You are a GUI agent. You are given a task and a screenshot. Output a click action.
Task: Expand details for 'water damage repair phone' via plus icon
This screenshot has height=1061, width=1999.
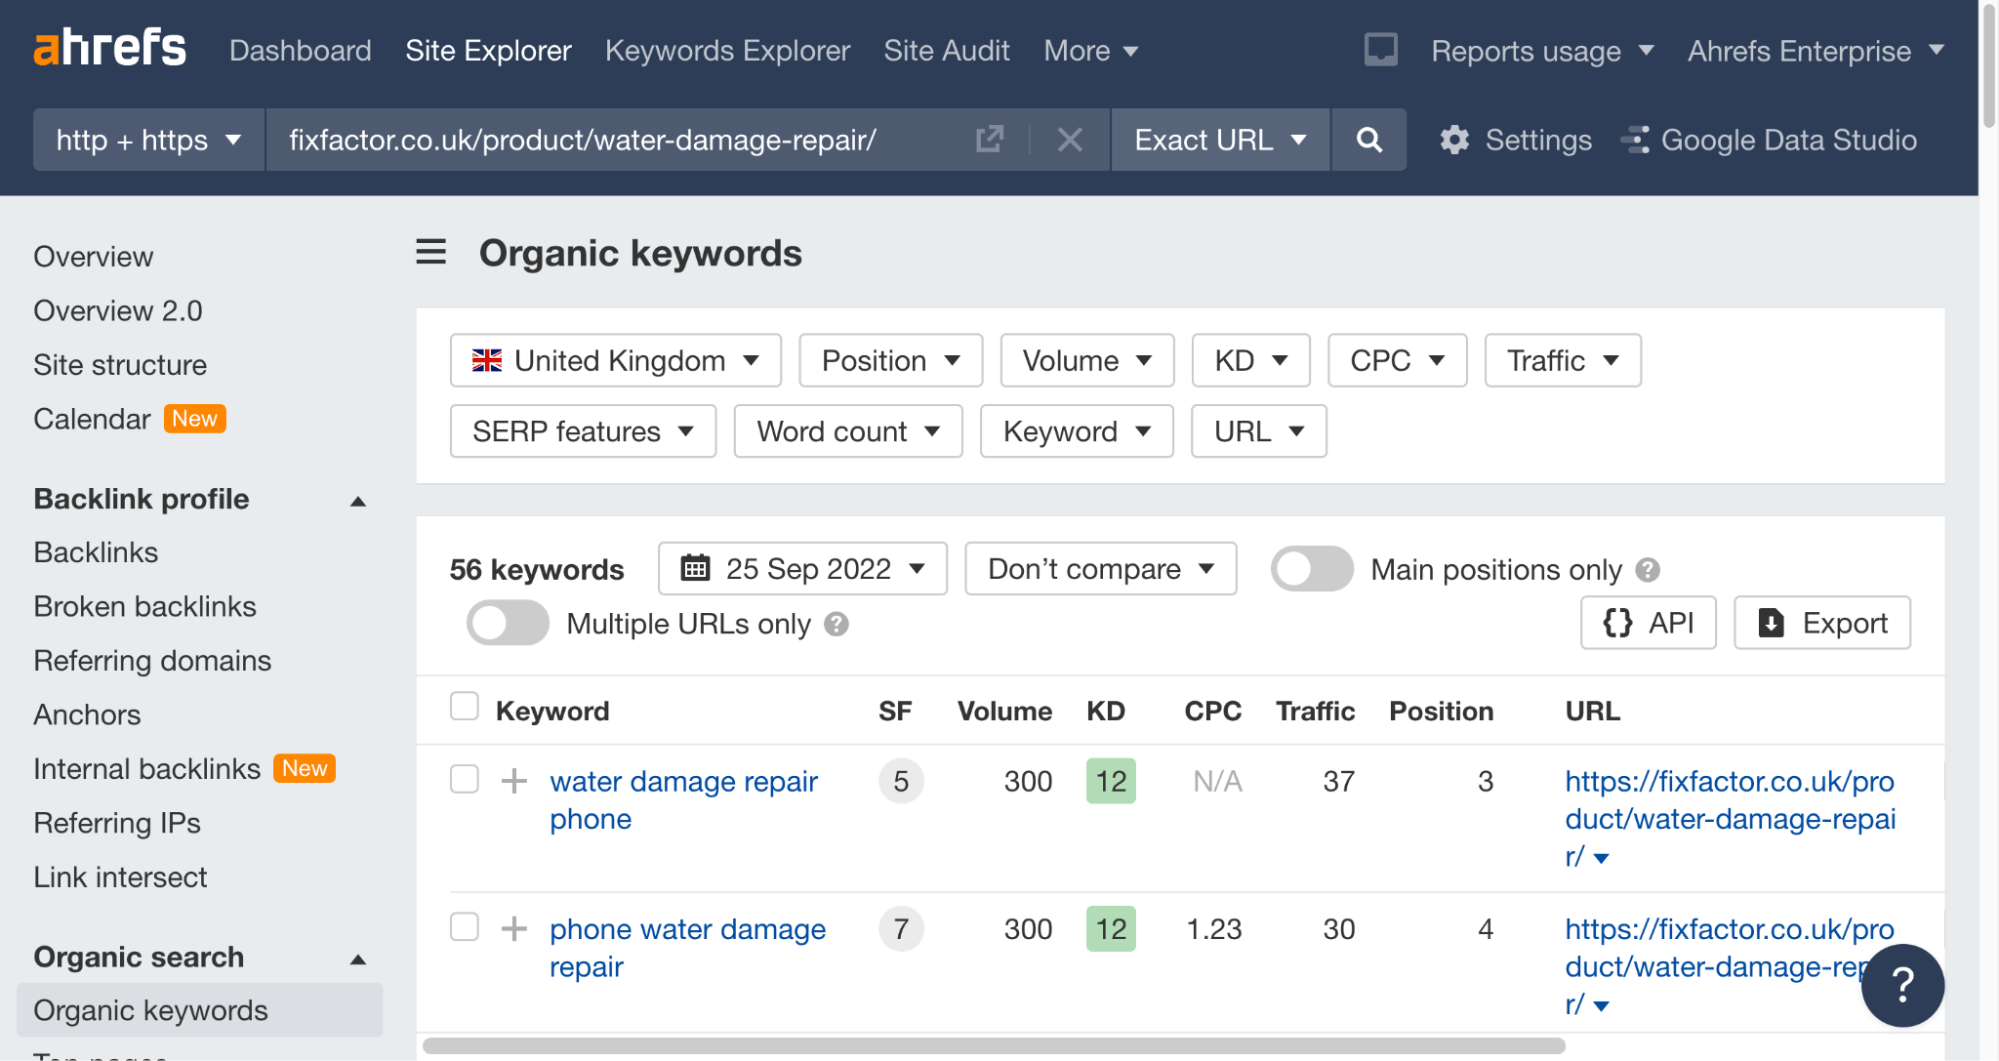click(x=514, y=781)
